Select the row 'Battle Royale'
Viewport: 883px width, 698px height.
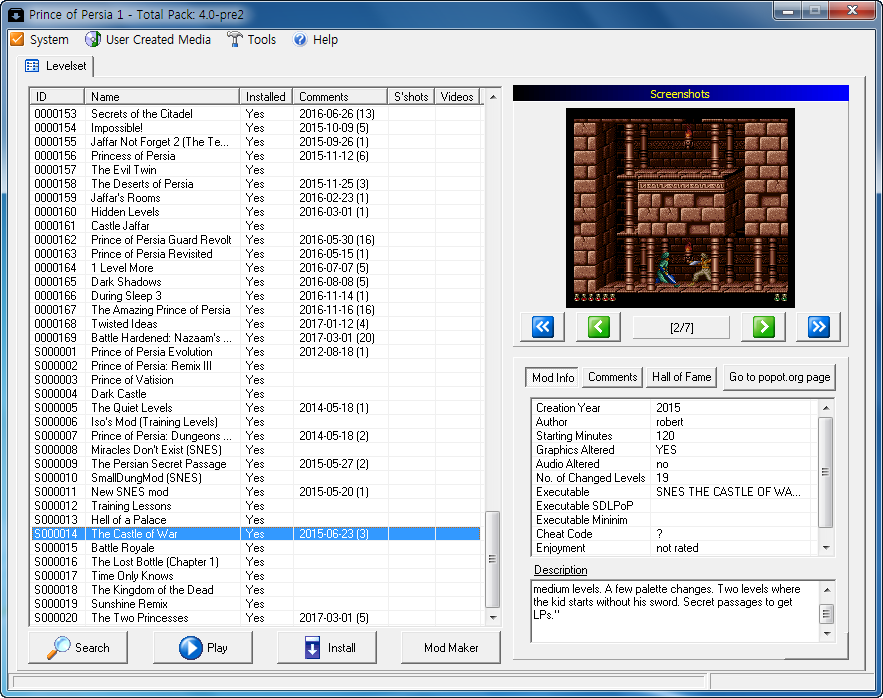tap(256, 548)
